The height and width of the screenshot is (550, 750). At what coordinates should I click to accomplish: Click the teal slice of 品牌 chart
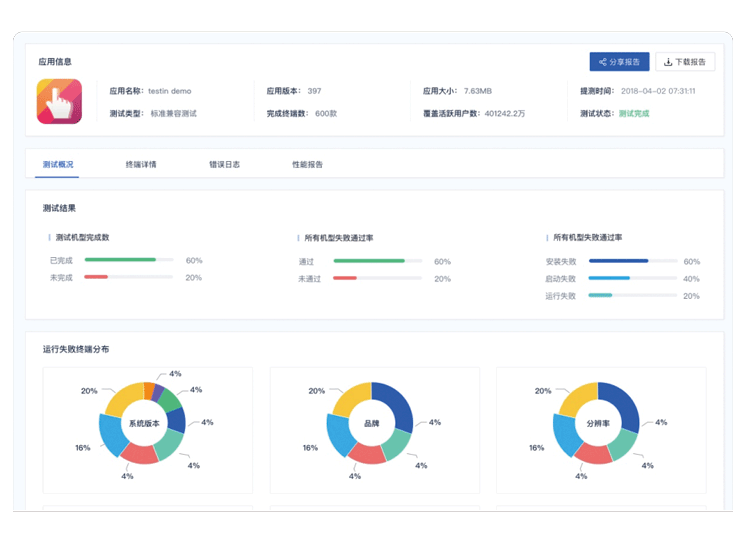pyautogui.click(x=398, y=444)
